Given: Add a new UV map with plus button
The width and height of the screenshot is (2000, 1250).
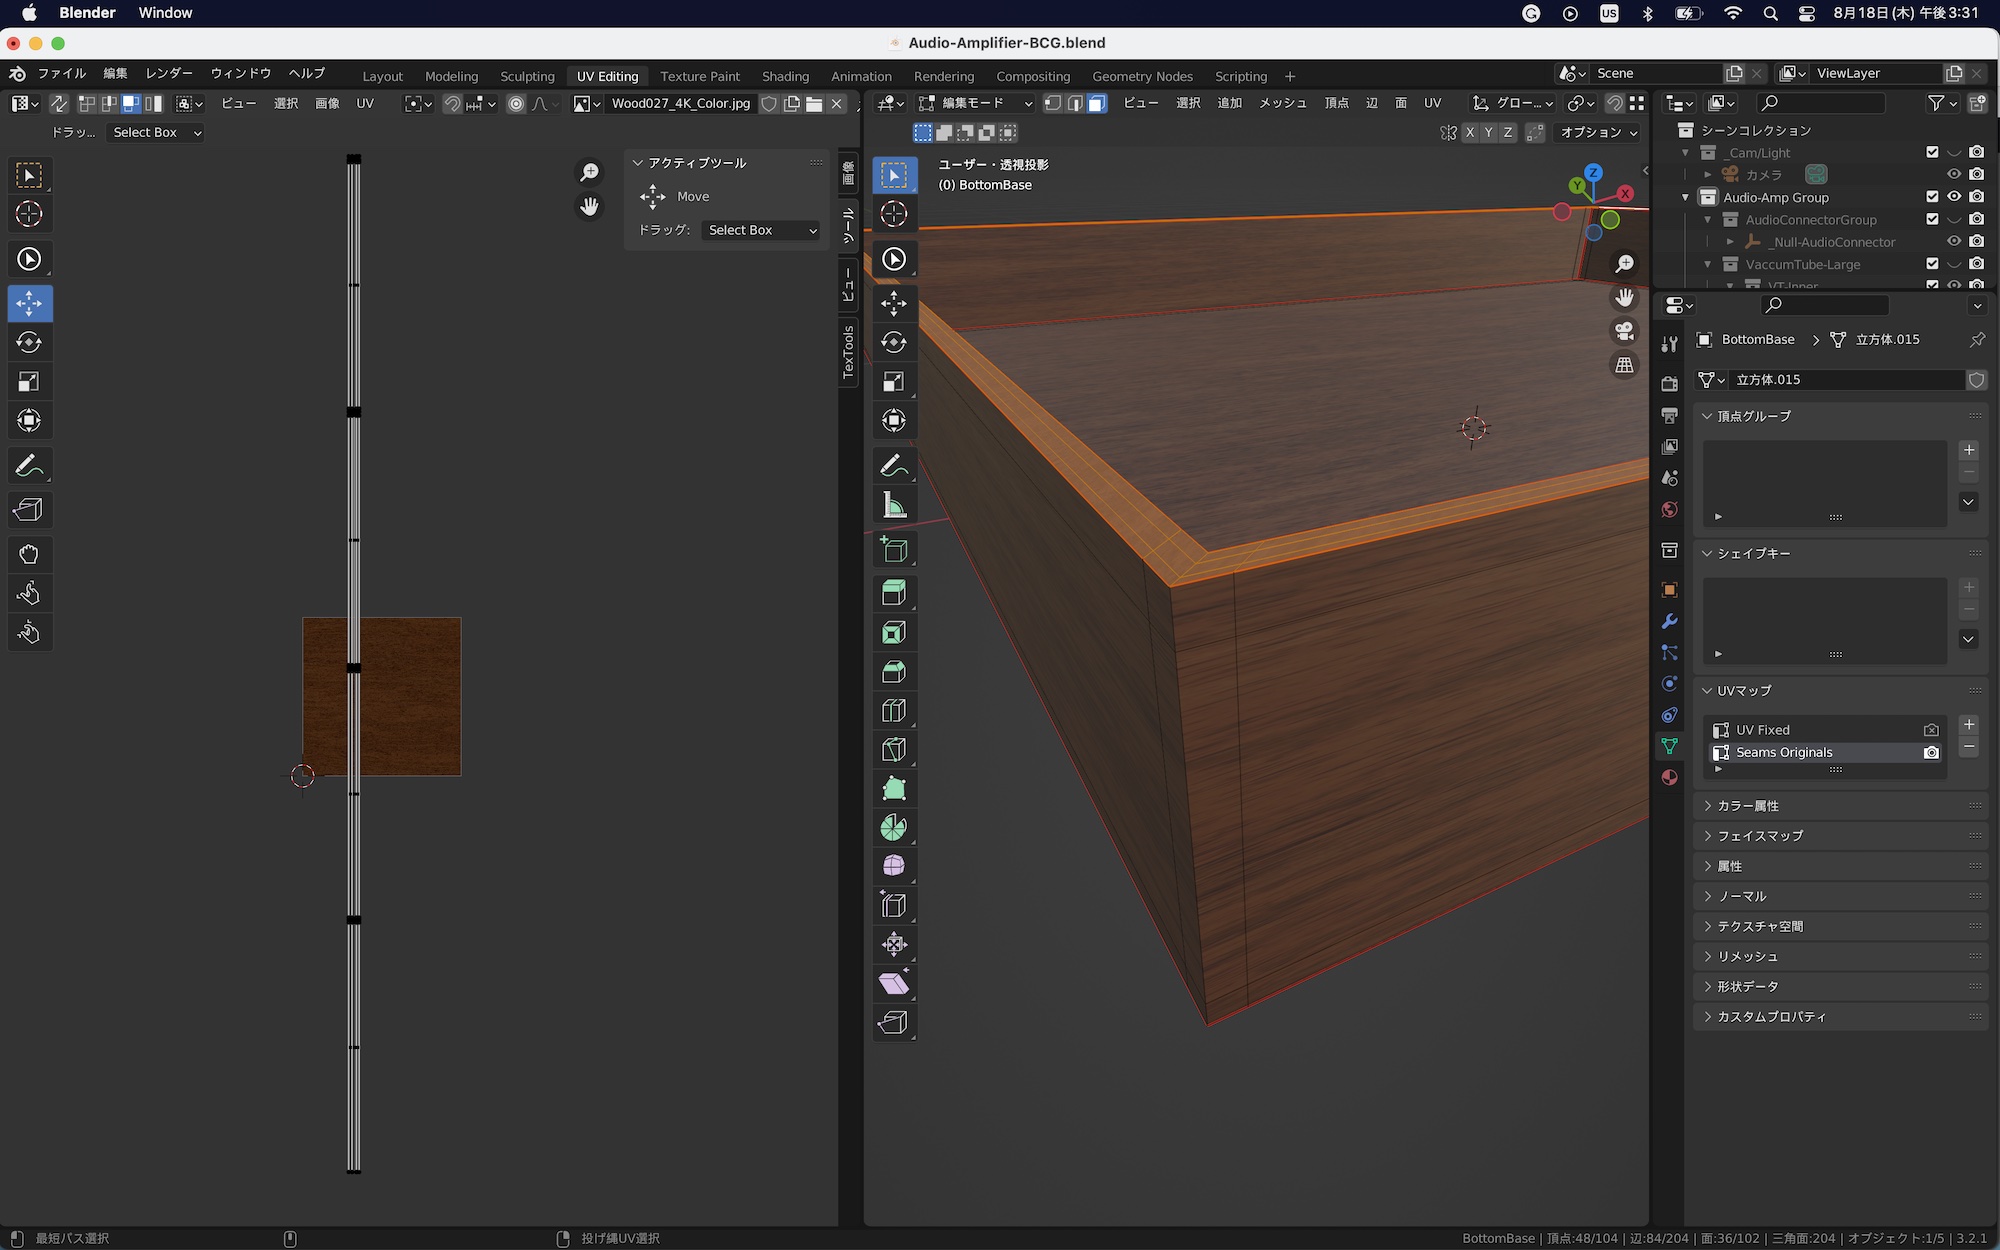Looking at the screenshot, I should [1969, 725].
